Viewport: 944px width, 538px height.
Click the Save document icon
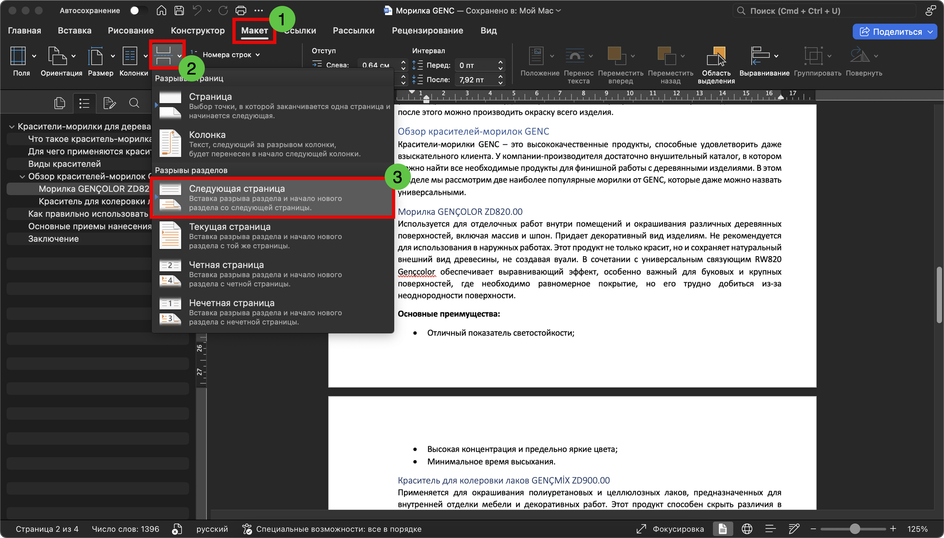click(x=179, y=10)
